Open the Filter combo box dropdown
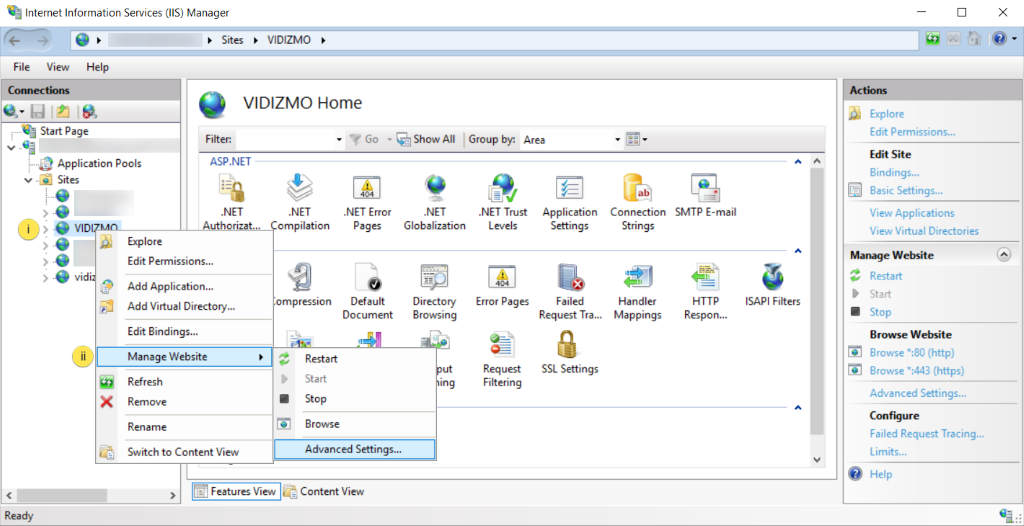The image size is (1024, 526). [339, 140]
